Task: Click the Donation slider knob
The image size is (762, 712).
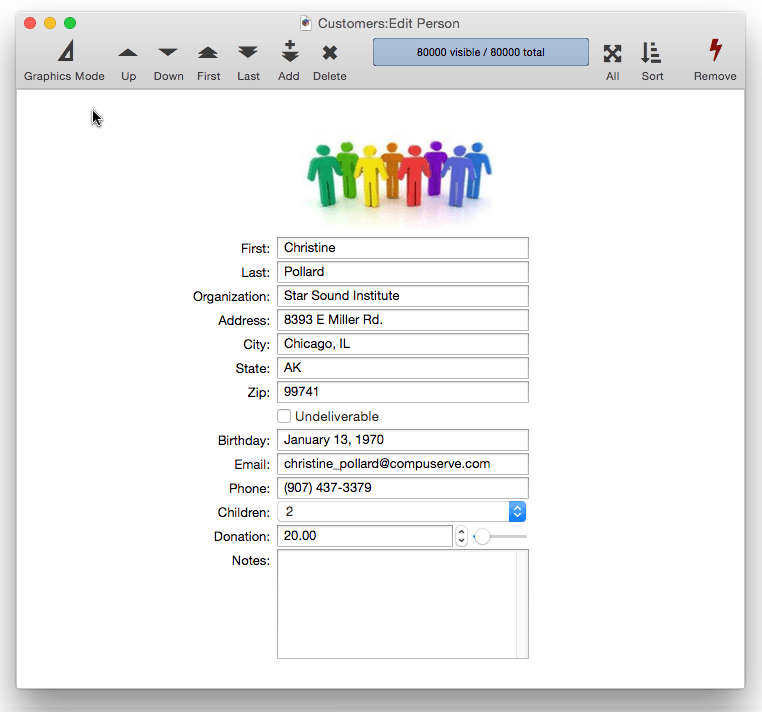Action: pyautogui.click(x=482, y=537)
